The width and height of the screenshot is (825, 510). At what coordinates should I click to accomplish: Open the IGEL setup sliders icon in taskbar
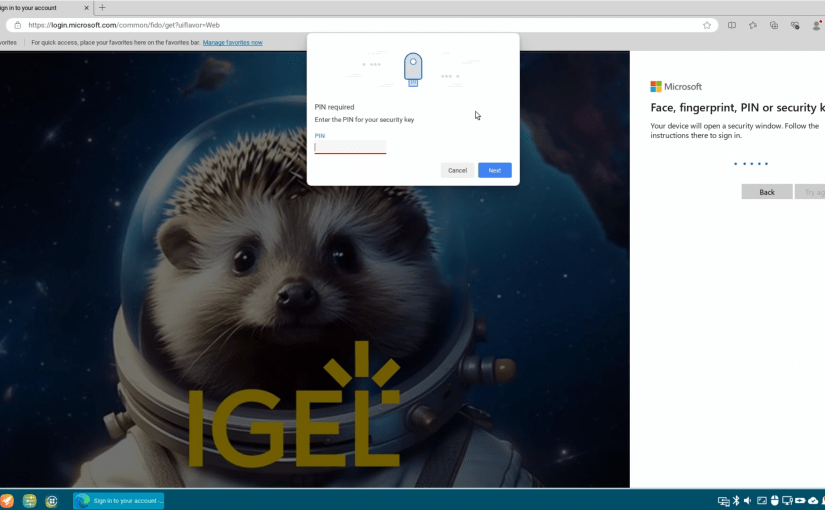click(30, 501)
